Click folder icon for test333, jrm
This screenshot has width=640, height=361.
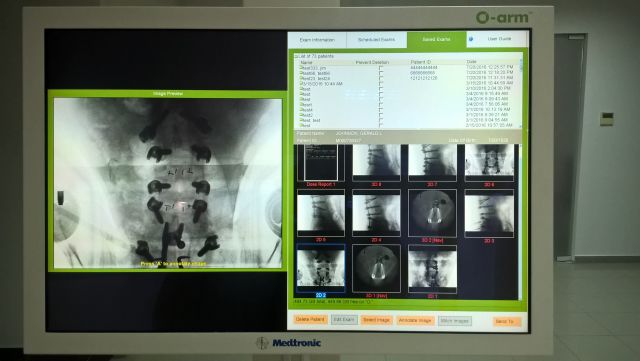[301, 68]
